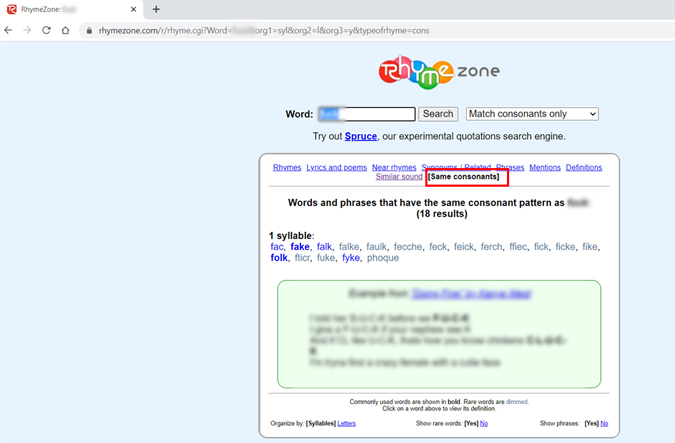Click the RhymeZone logo

(439, 72)
